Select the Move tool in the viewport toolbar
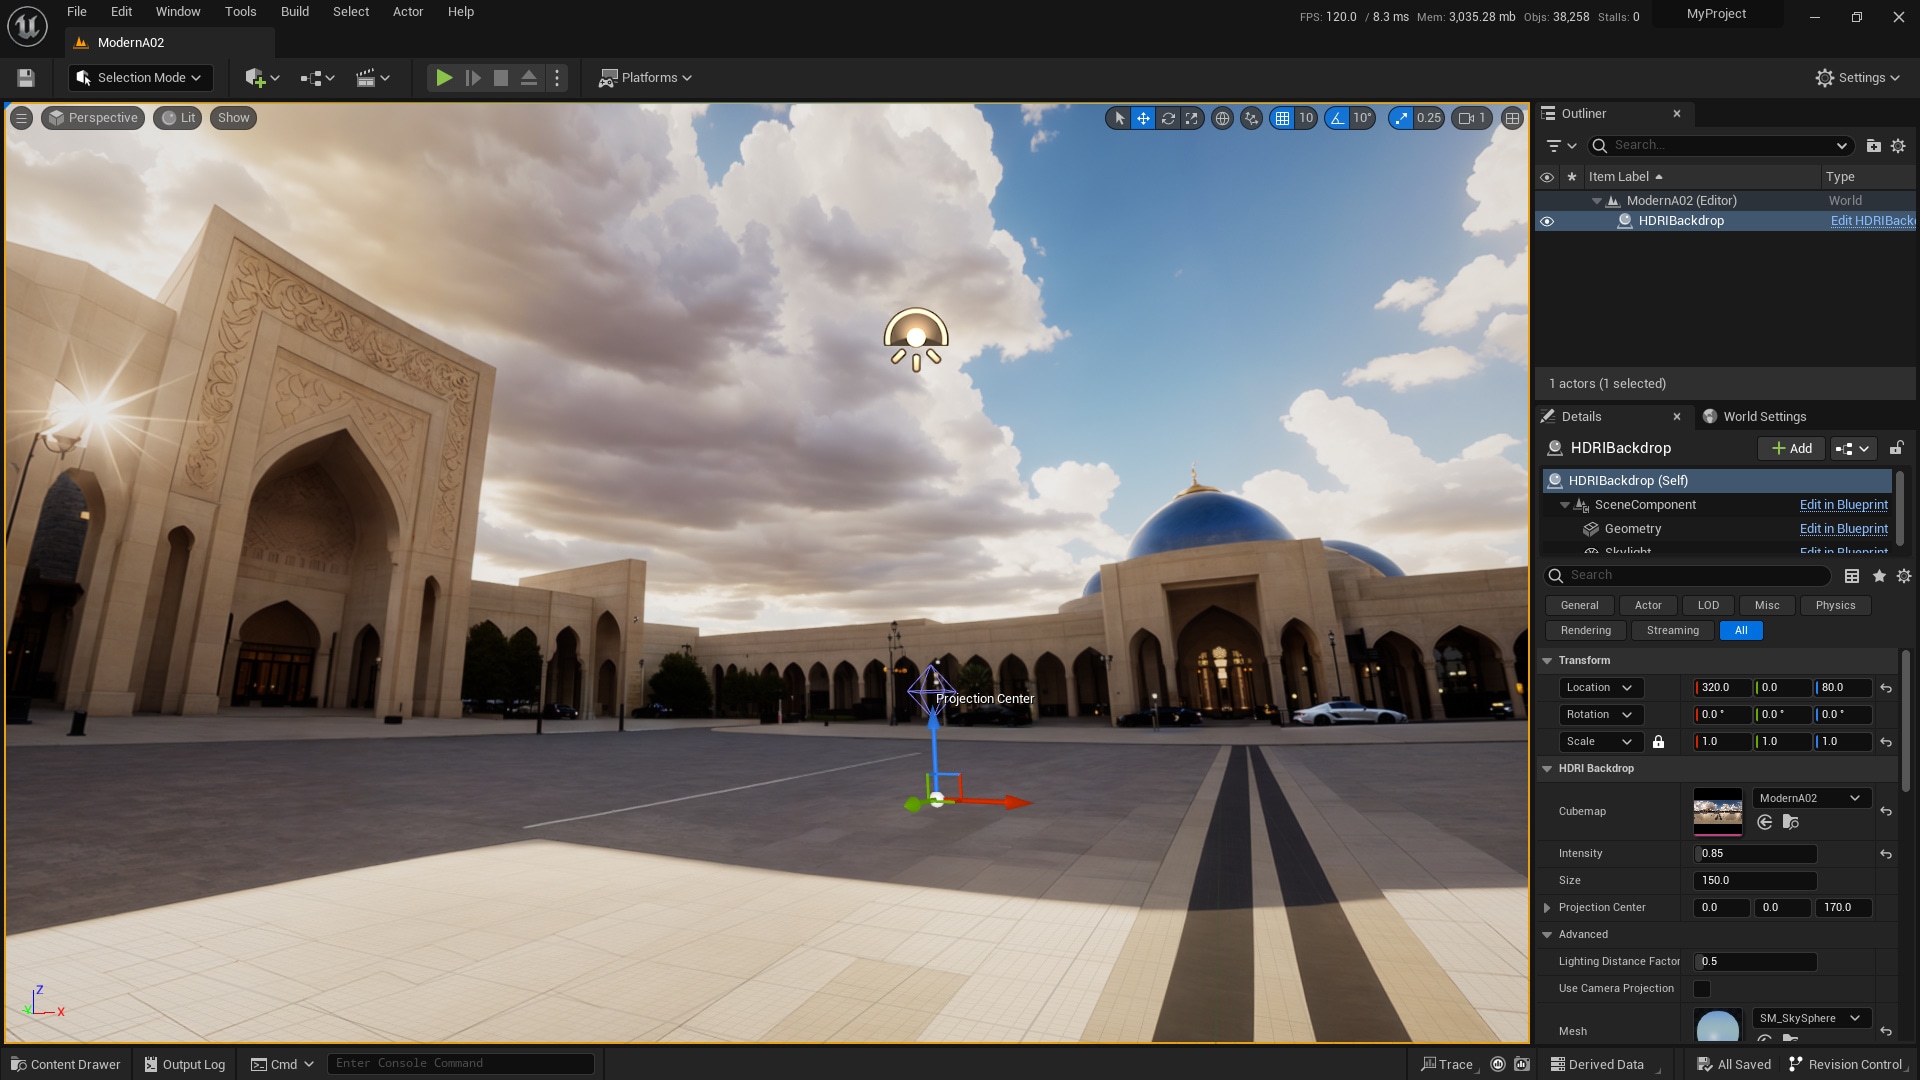This screenshot has width=1920, height=1080. pos(1143,118)
